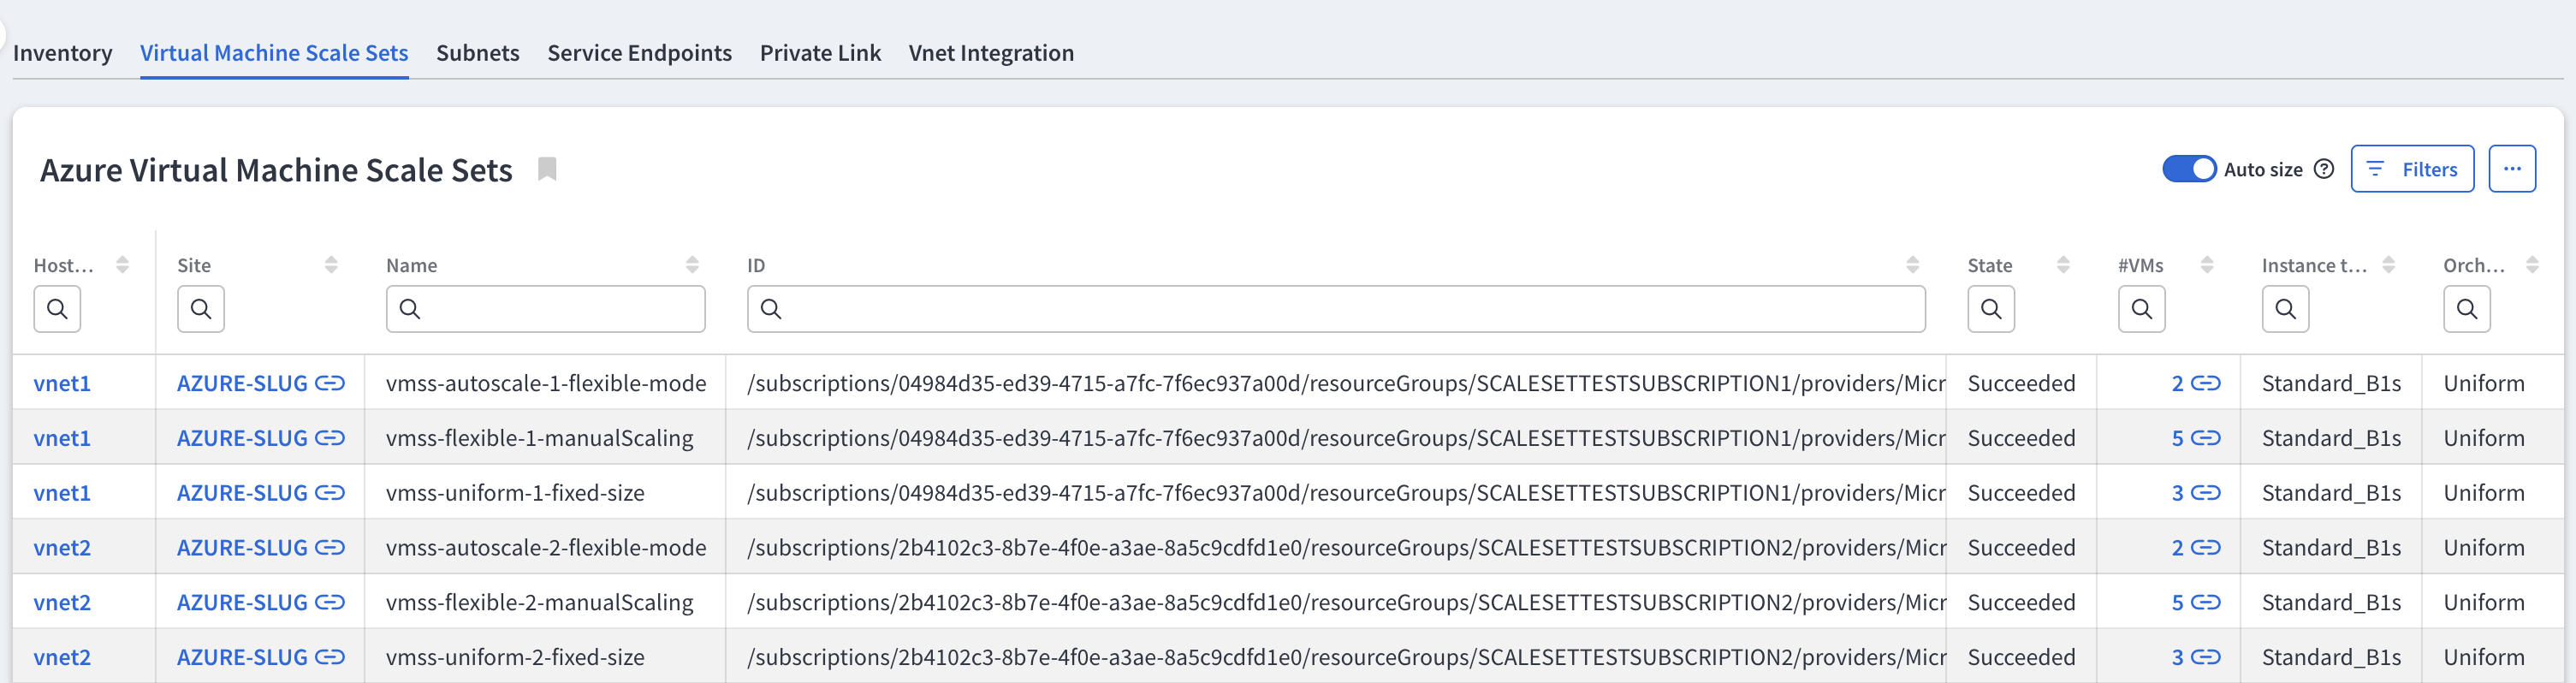Screen dimensions: 2576x683
Task: Sort the table by Site column
Action: point(331,265)
